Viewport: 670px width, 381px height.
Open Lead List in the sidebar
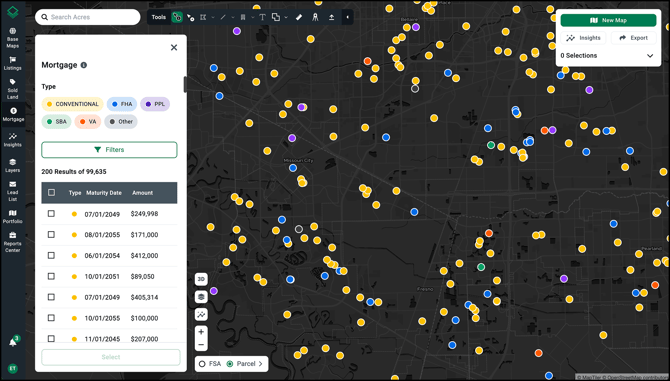tap(12, 191)
